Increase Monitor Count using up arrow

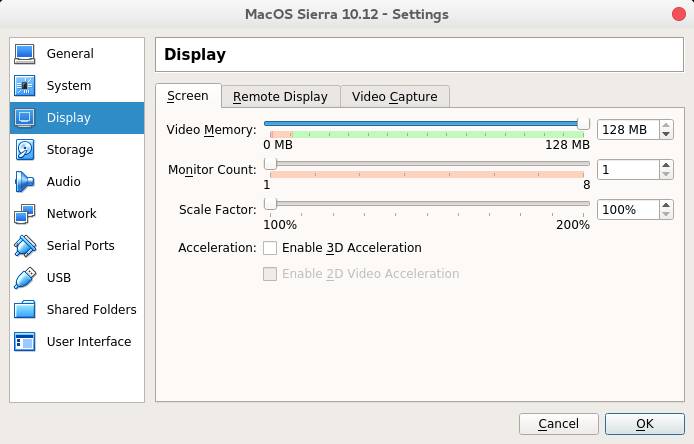[x=666, y=165]
